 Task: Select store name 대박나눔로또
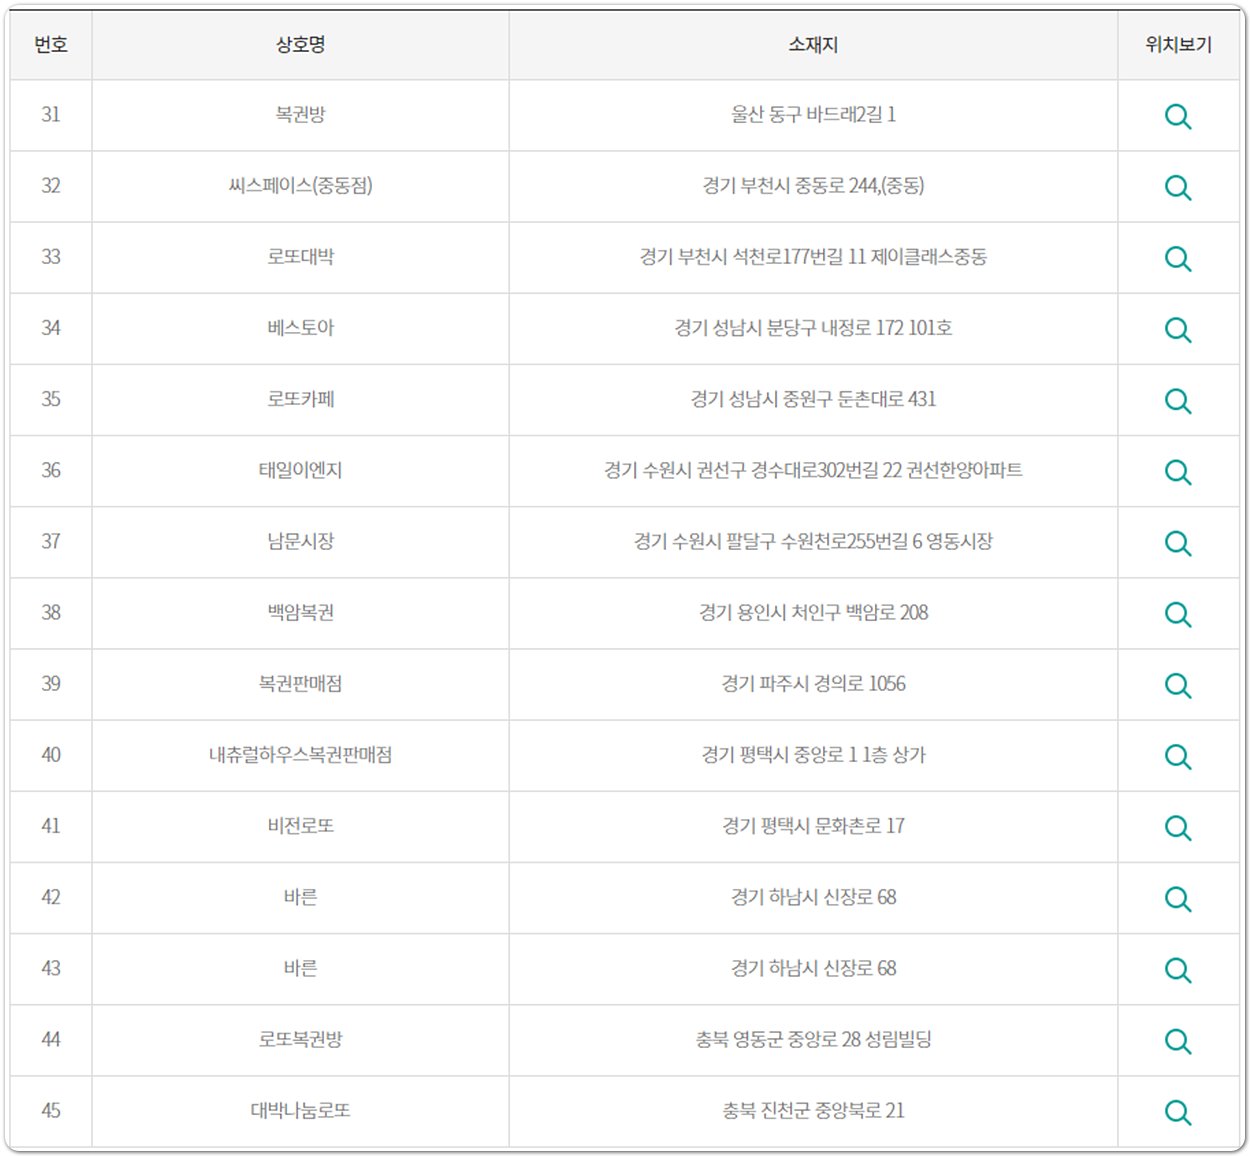300,1110
